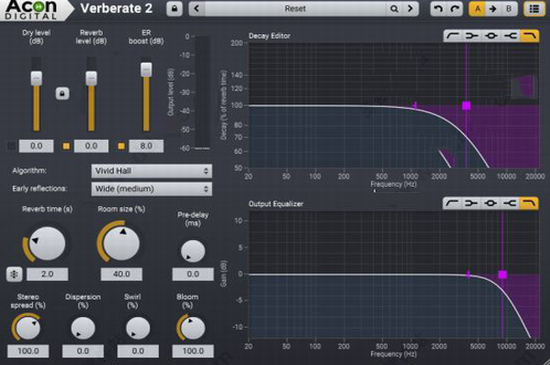Screen dimensions: 550x365
Task: Switch to comparison slot B
Action: [509, 9]
